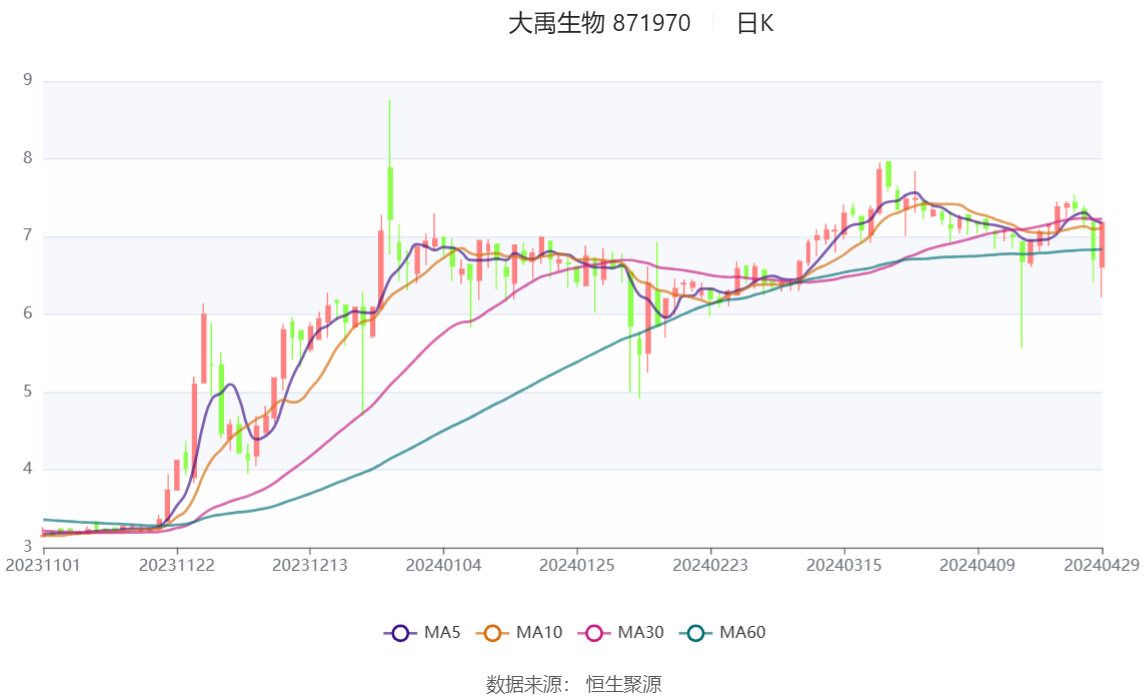Click the price level 6 y-axis label
Screen dimensions: 1148x699
(27, 313)
